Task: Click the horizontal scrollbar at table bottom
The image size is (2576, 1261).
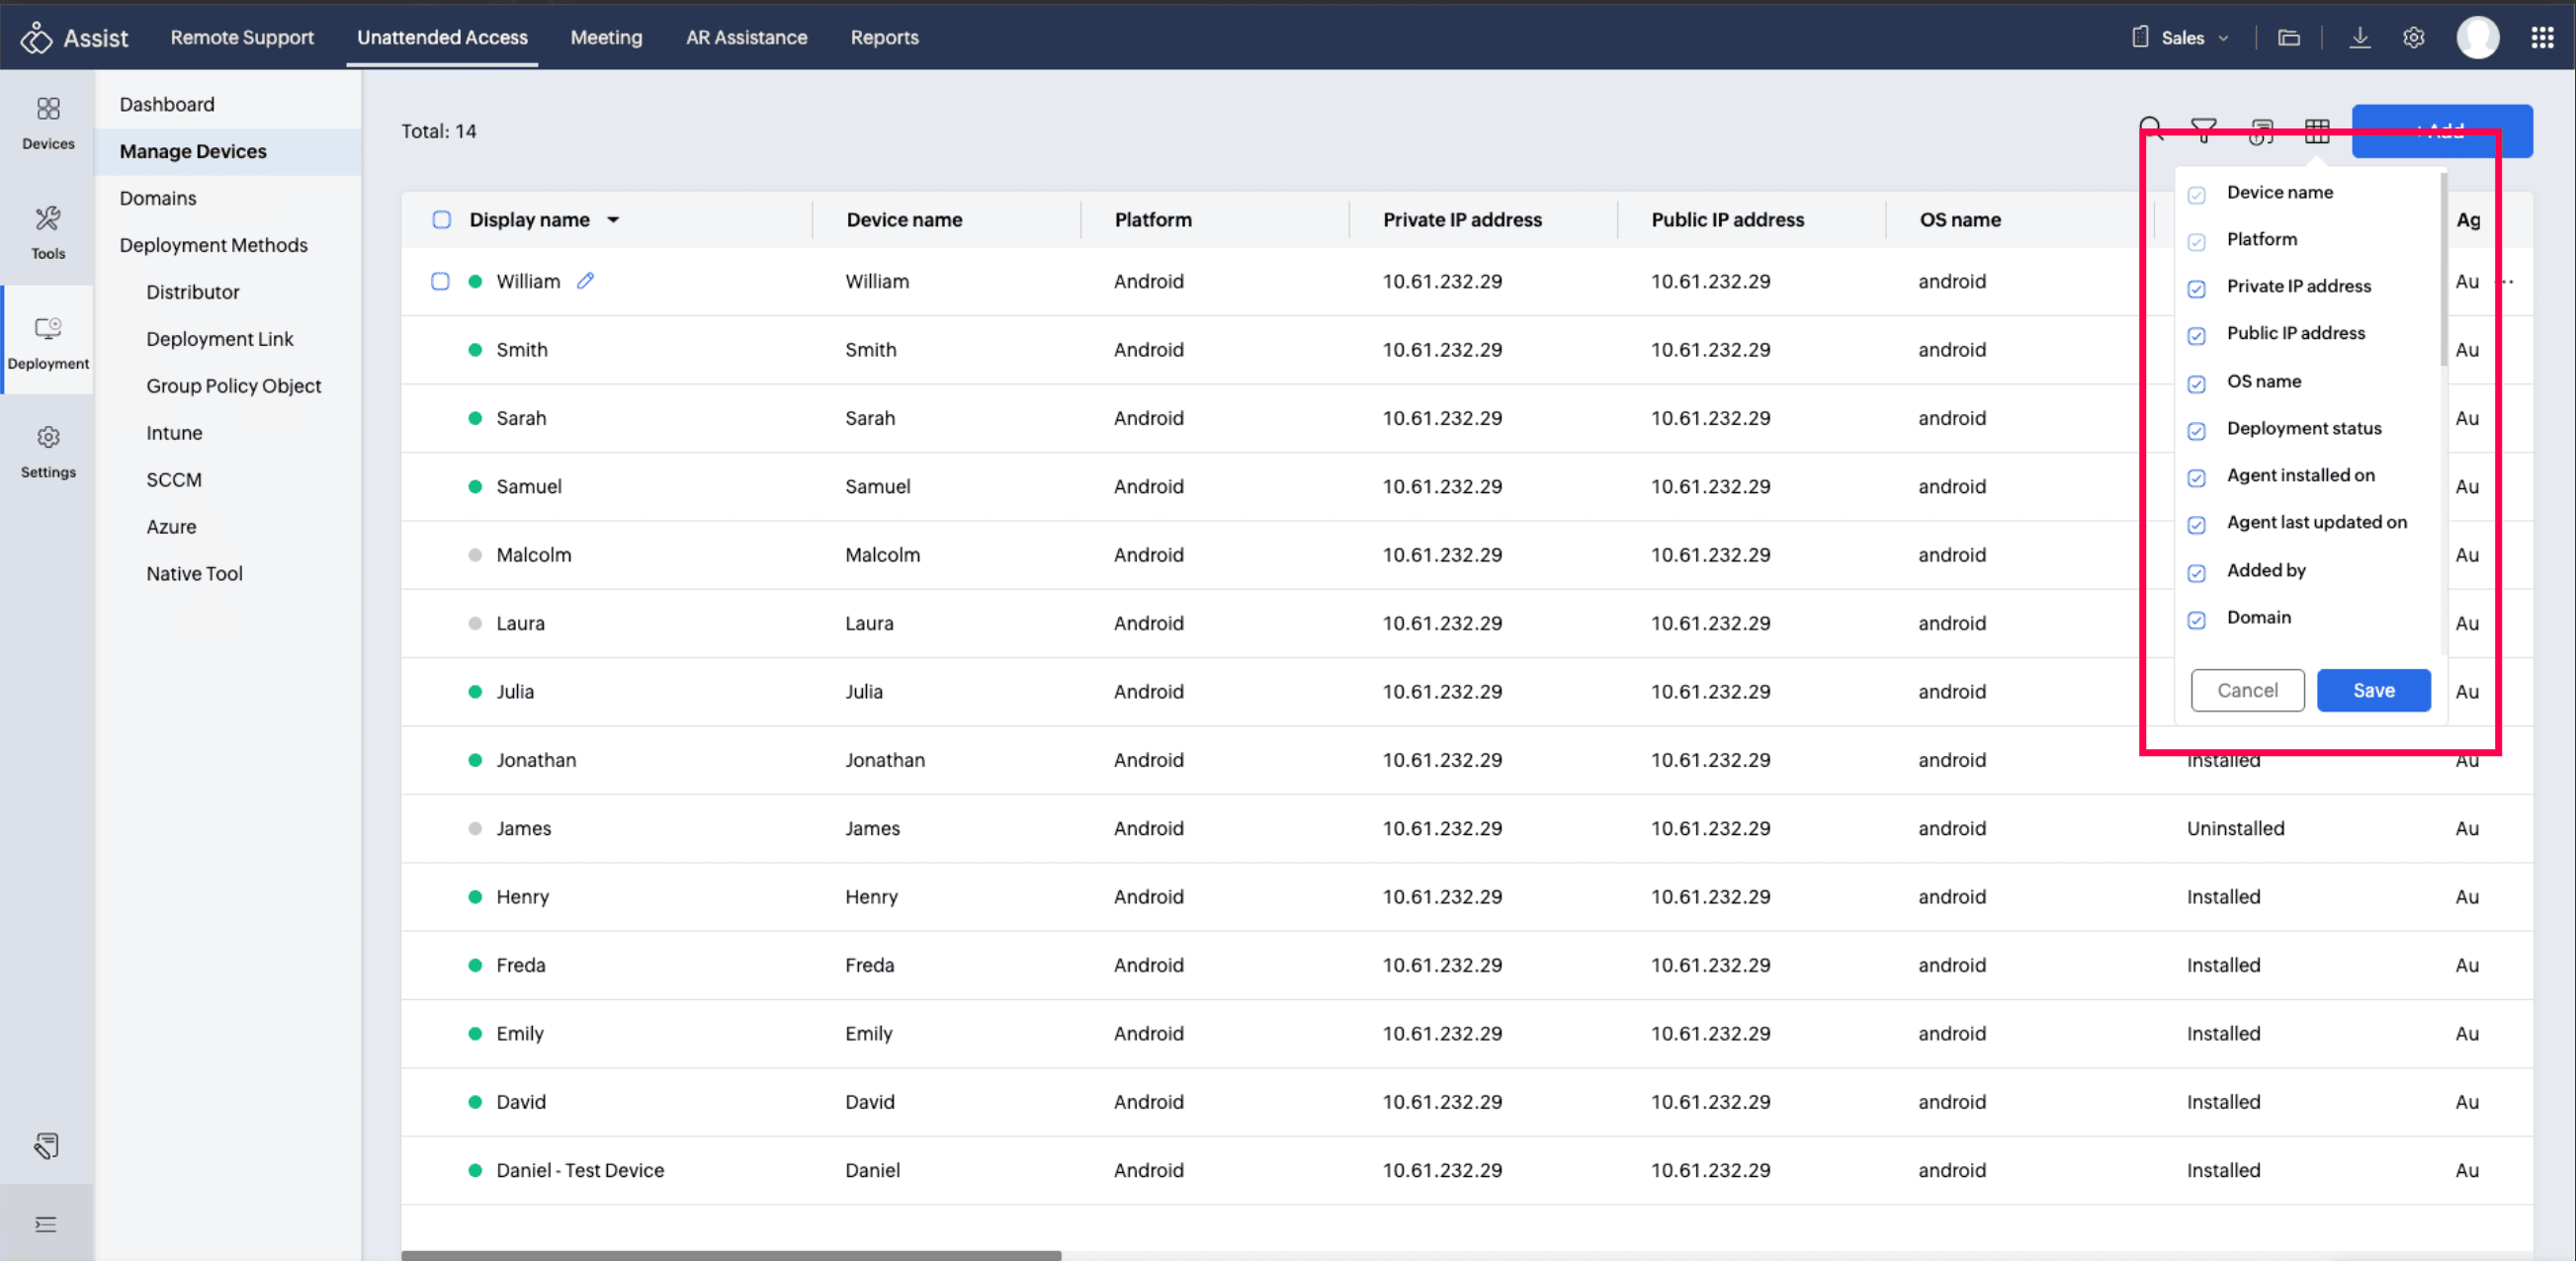Action: coord(730,1255)
